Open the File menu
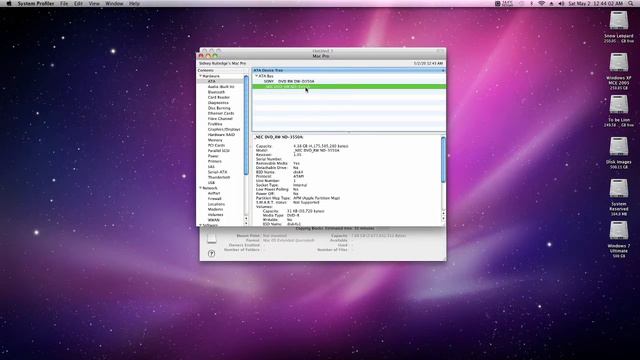 click(x=64, y=3)
